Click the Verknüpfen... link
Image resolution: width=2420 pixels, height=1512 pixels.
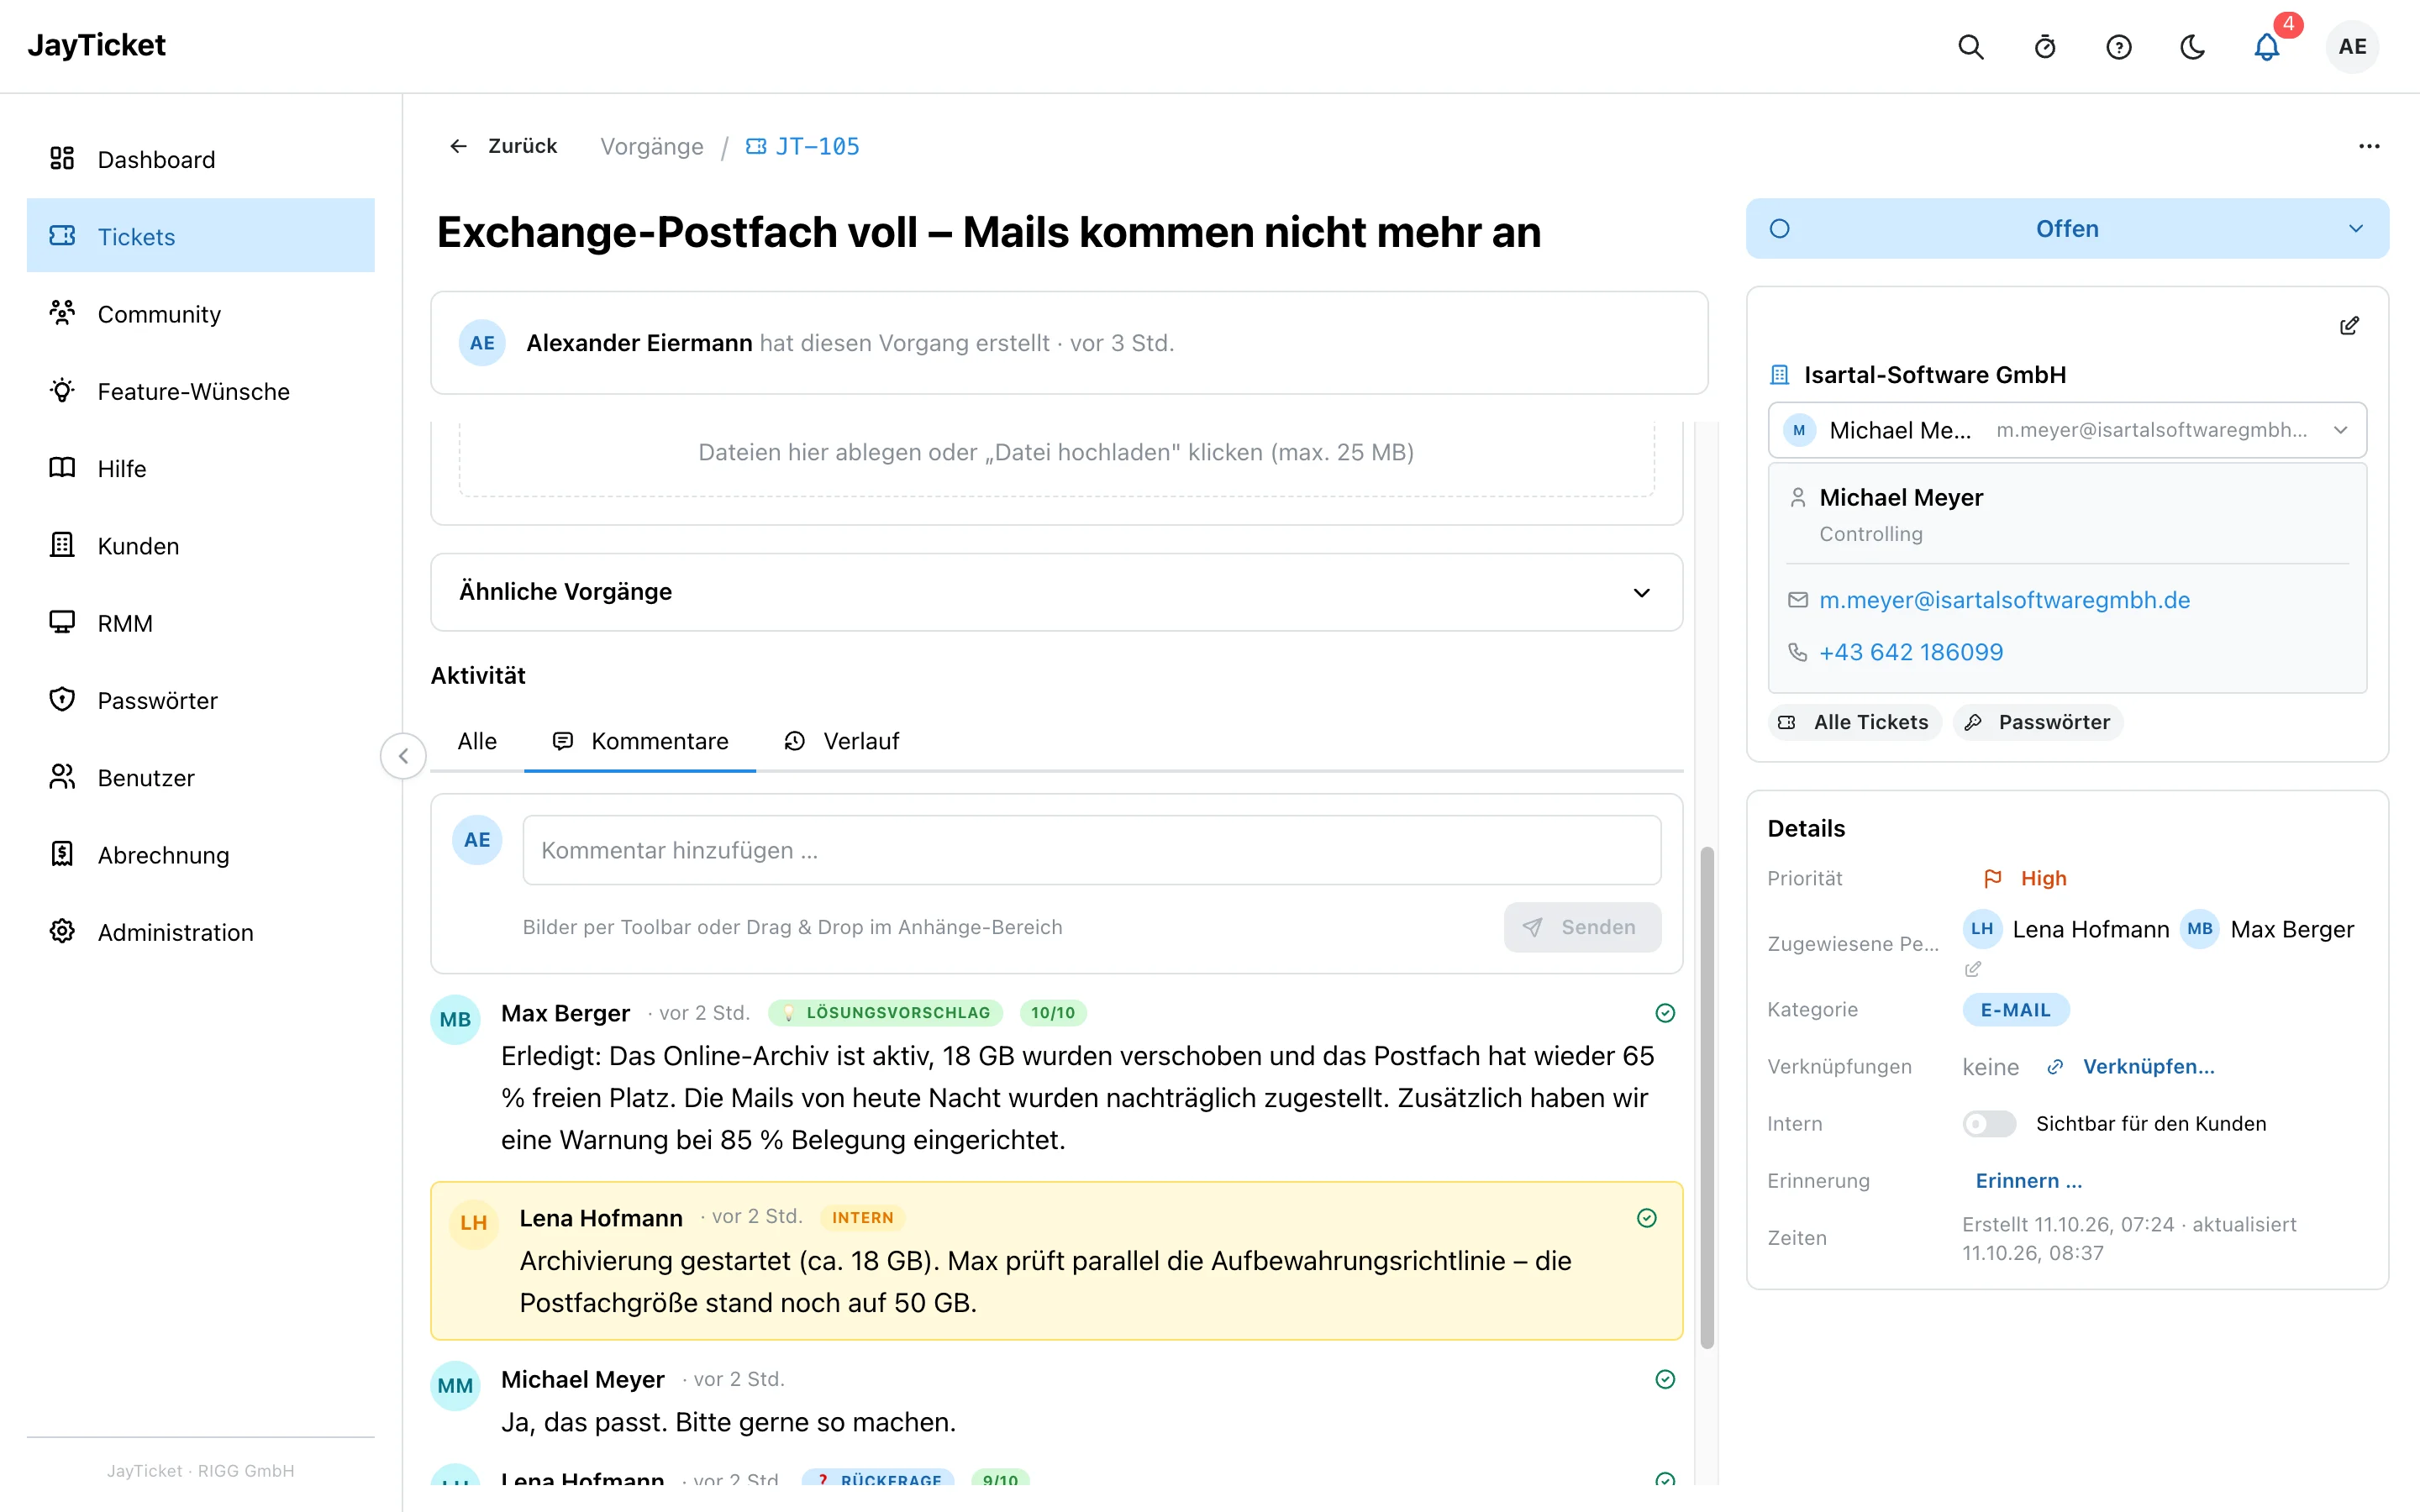pos(2148,1067)
